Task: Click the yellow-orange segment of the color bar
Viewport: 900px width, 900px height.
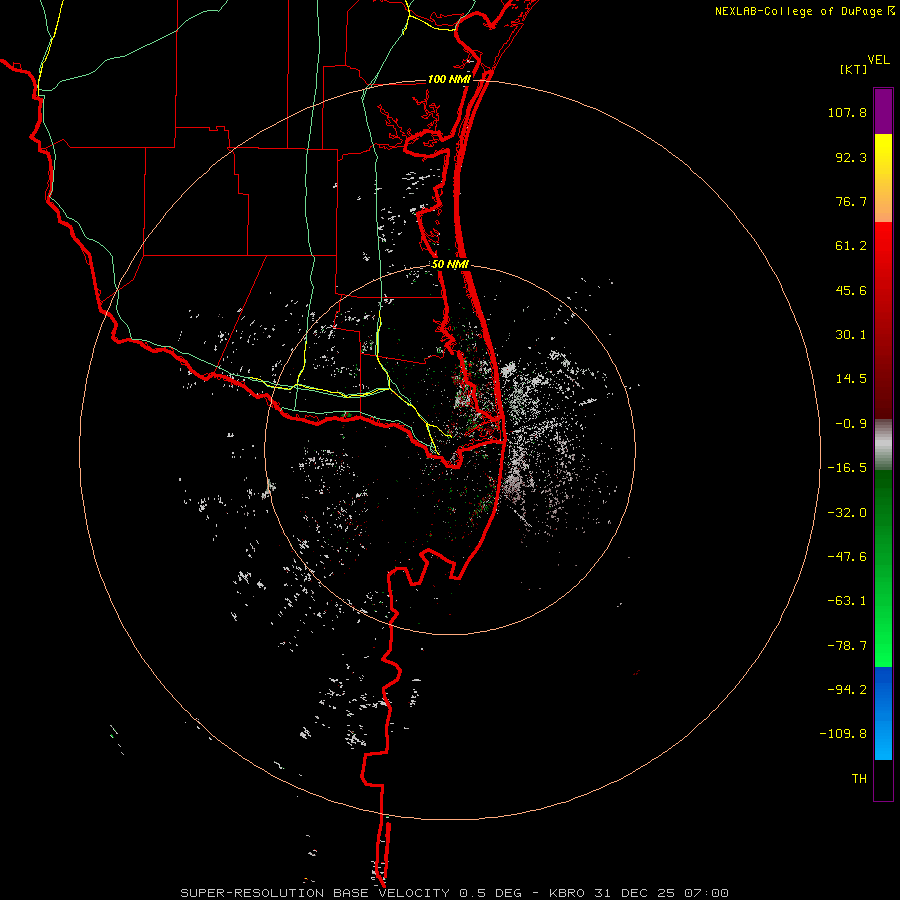Action: (x=883, y=178)
